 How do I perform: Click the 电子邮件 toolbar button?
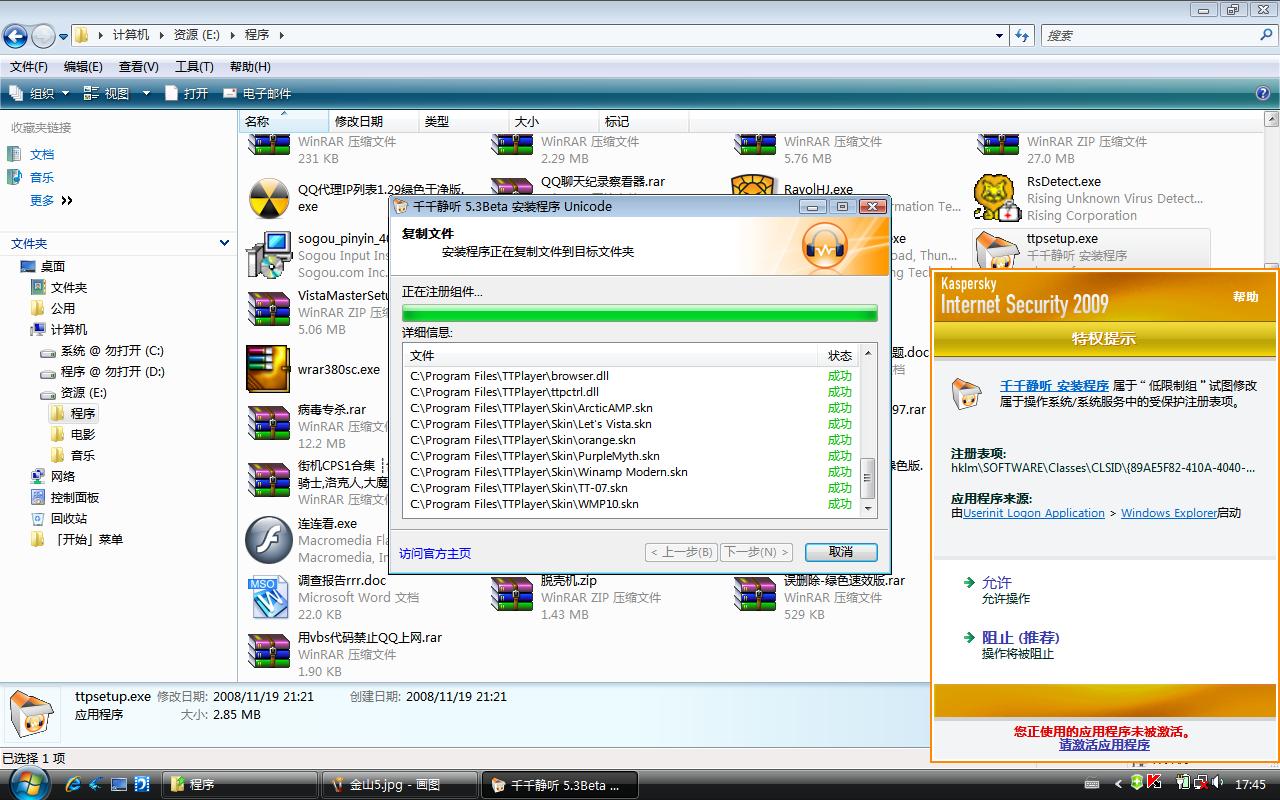[257, 93]
